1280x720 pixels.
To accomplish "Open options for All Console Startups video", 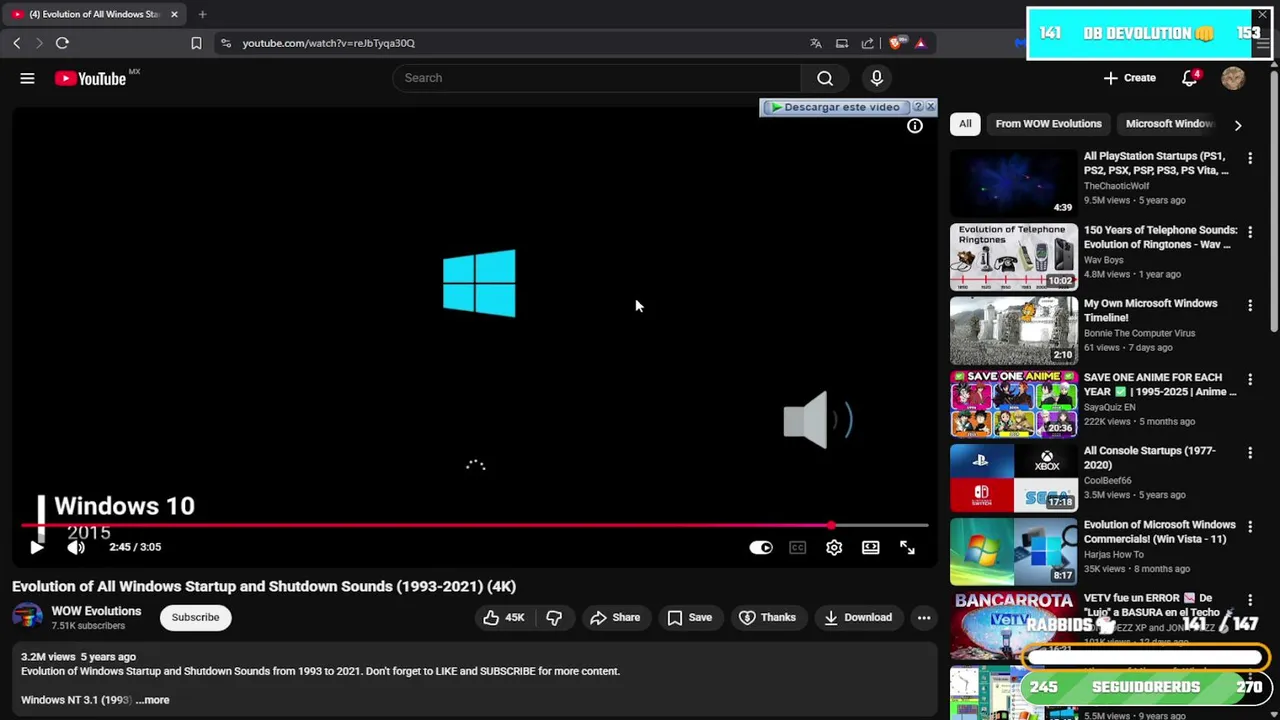I will (1249, 453).
